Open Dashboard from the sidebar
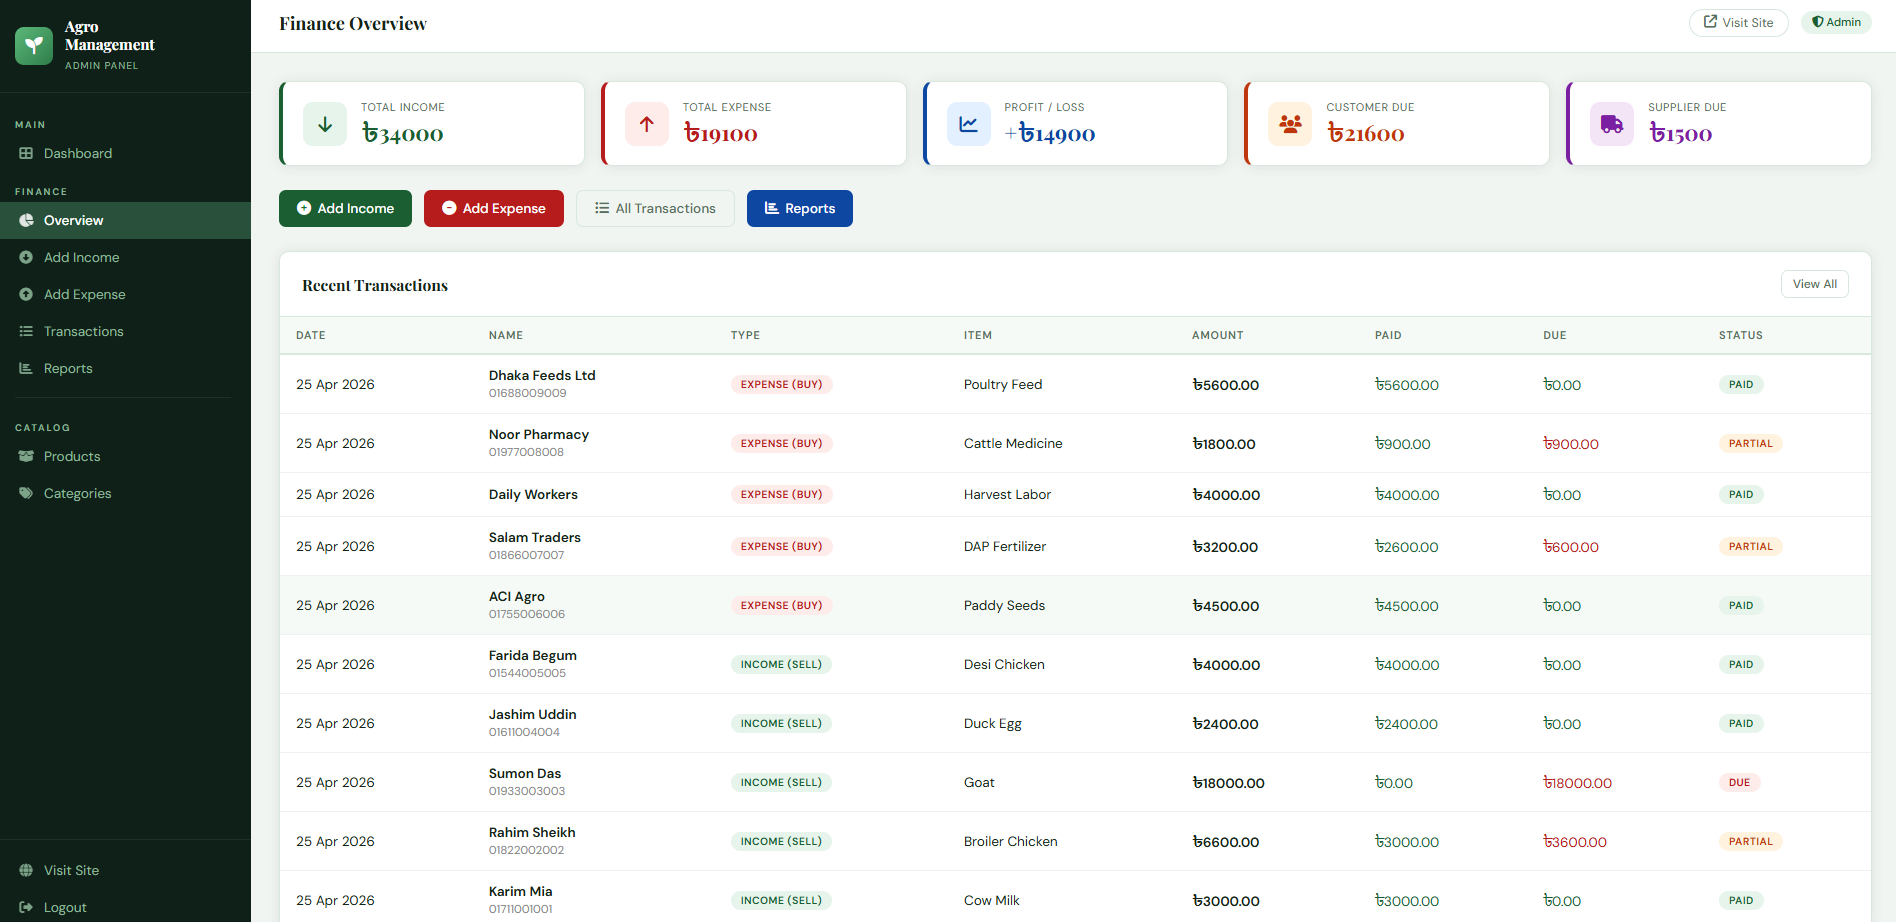Image resolution: width=1896 pixels, height=922 pixels. point(125,153)
